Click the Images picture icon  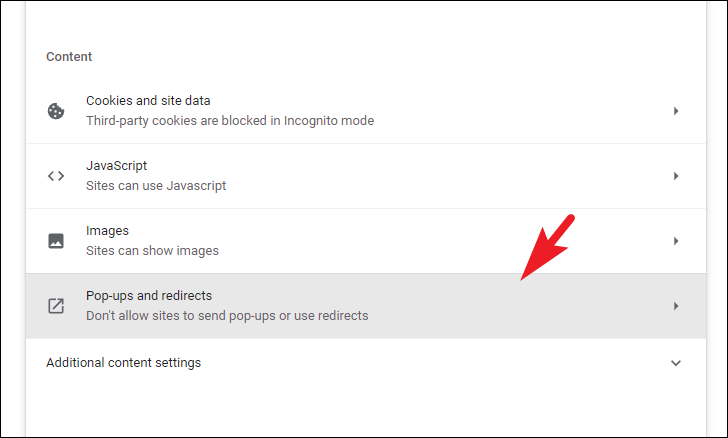tap(56, 241)
